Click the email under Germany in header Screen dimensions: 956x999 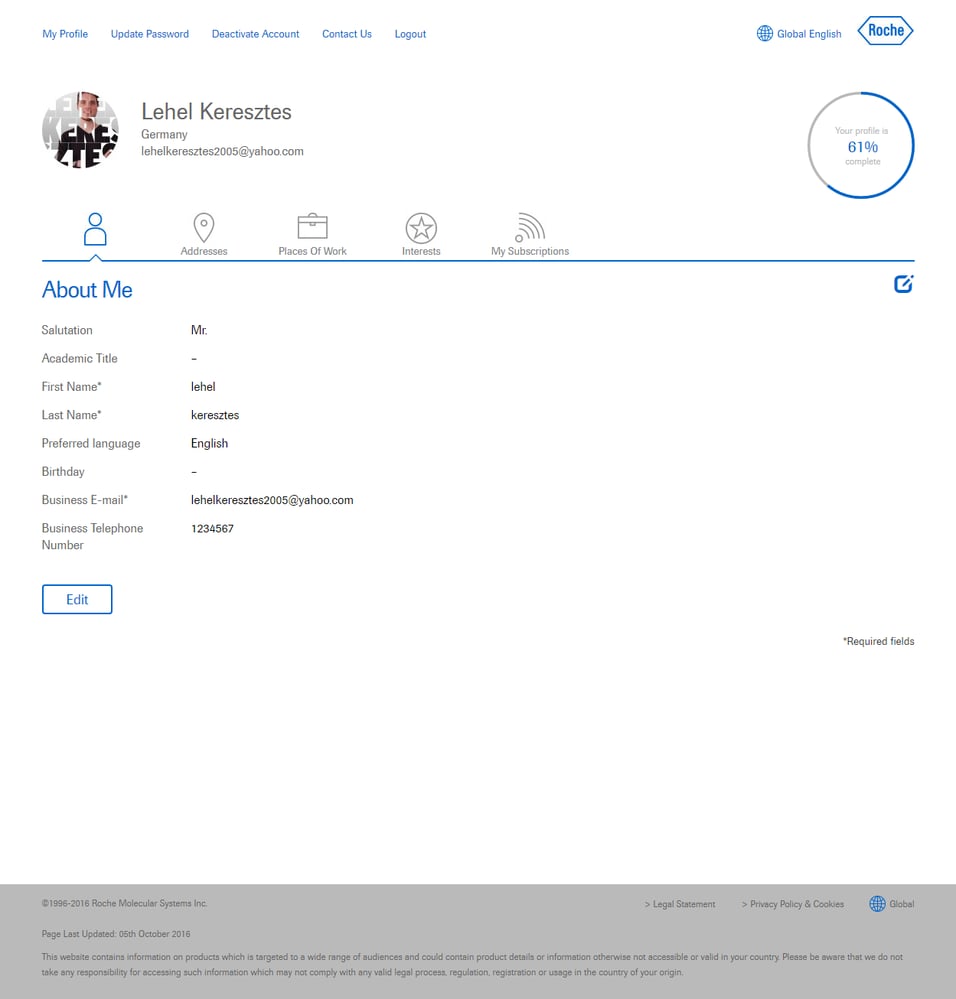click(x=222, y=152)
